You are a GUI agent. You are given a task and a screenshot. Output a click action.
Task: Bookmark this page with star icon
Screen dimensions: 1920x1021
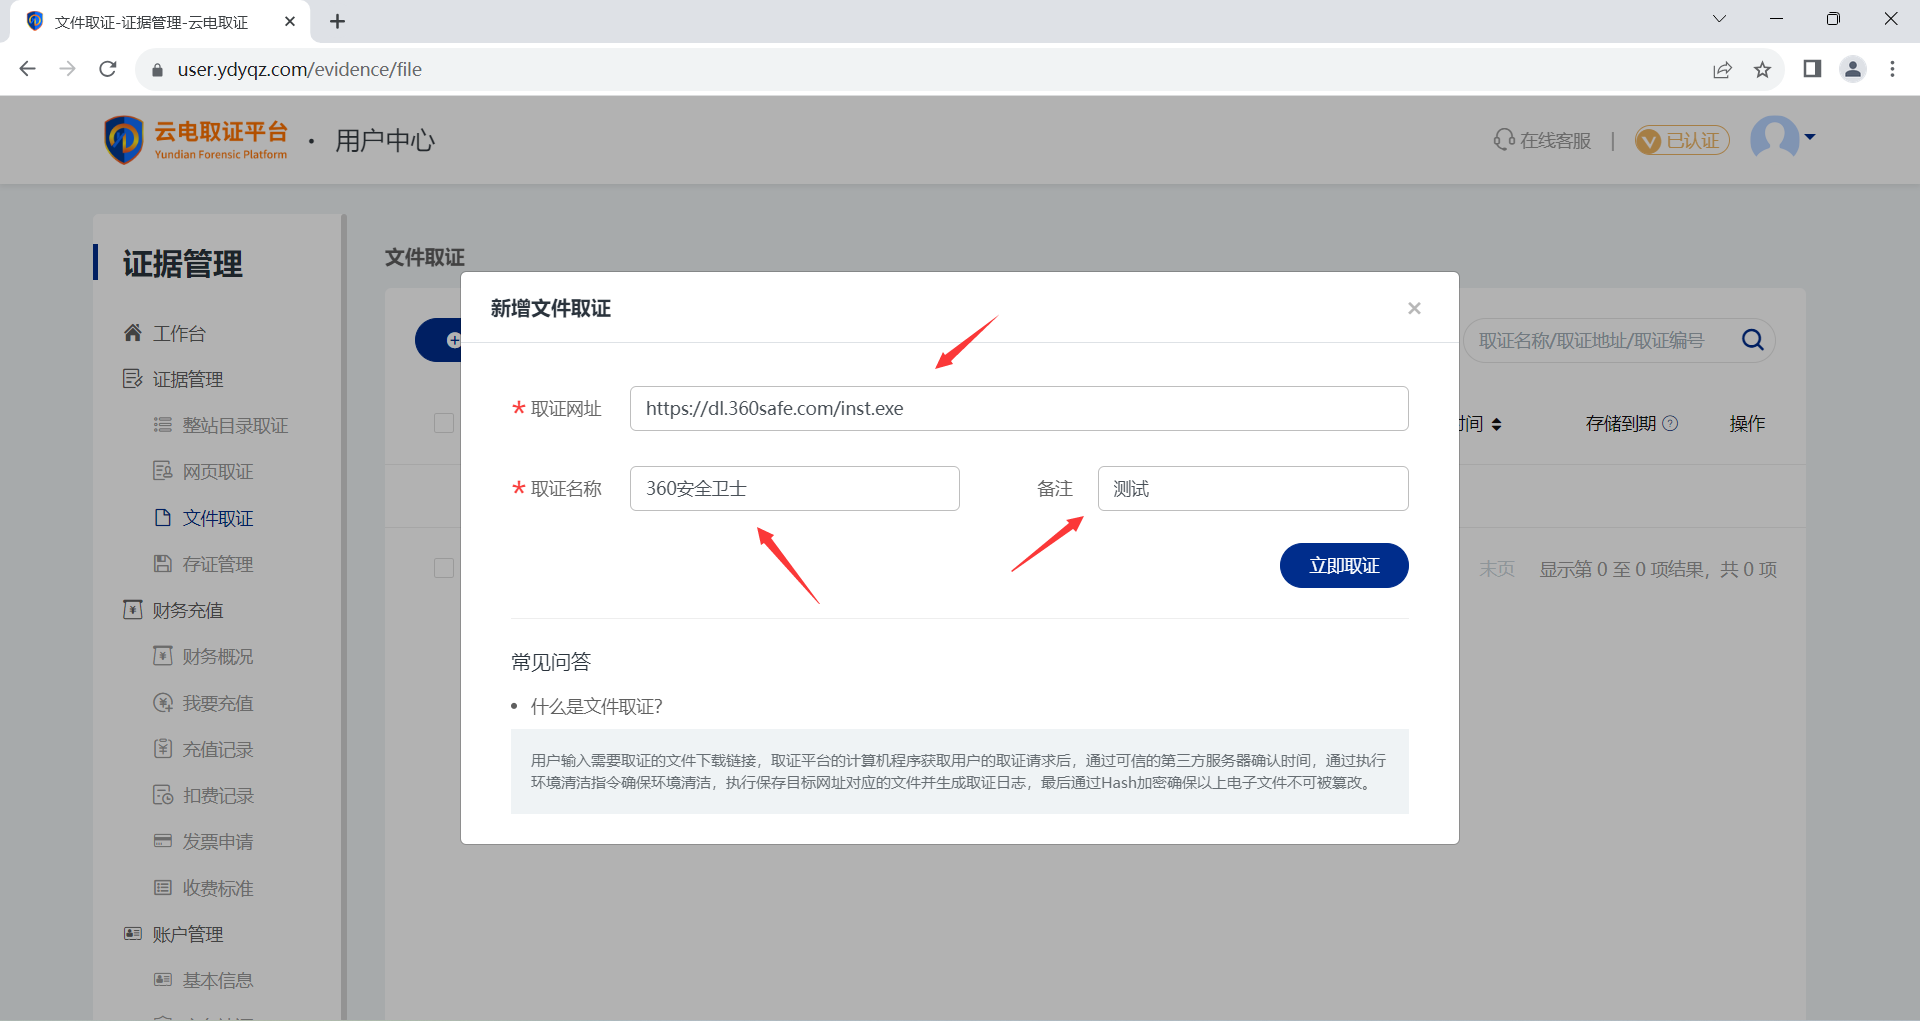click(x=1762, y=69)
